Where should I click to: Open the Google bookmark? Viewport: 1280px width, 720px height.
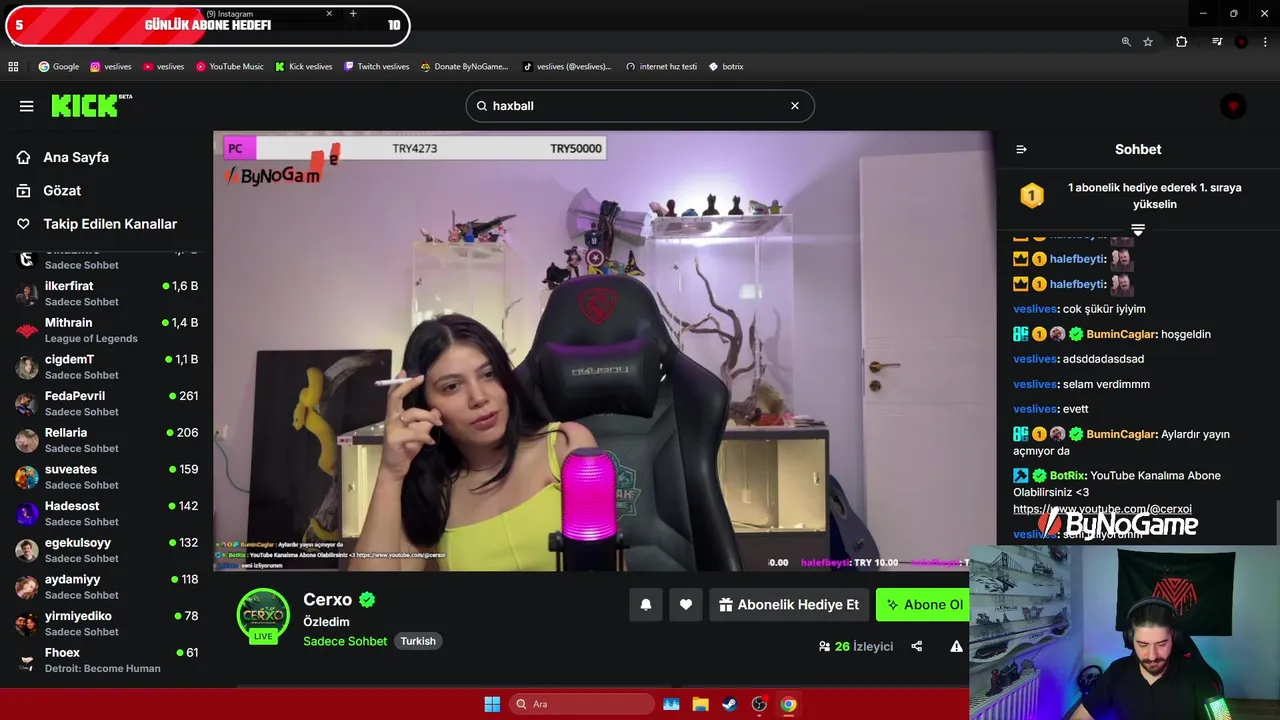pyautogui.click(x=58, y=67)
